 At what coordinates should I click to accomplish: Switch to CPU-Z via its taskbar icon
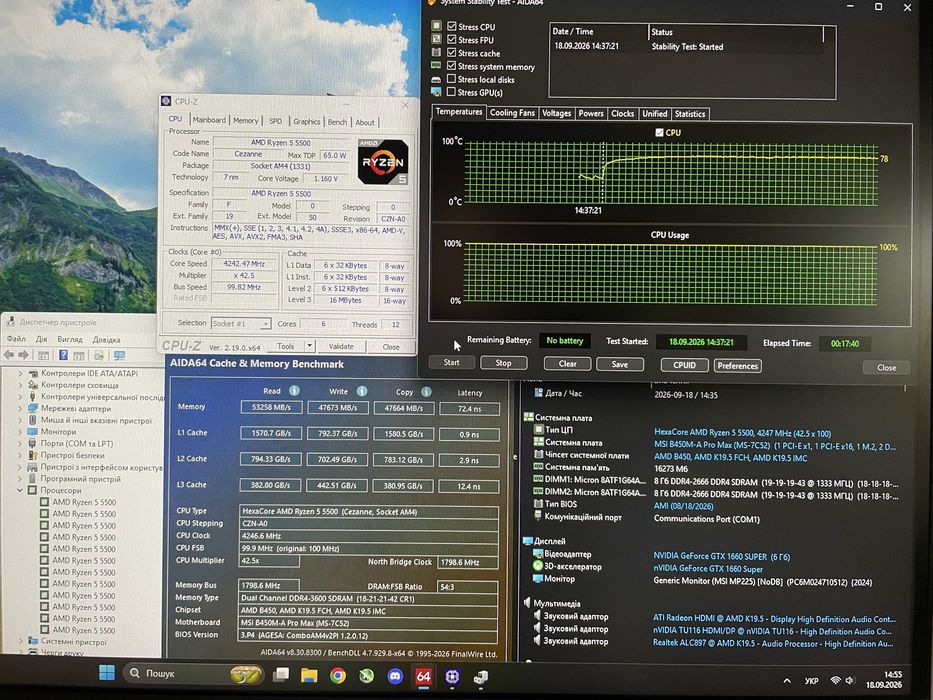point(452,677)
